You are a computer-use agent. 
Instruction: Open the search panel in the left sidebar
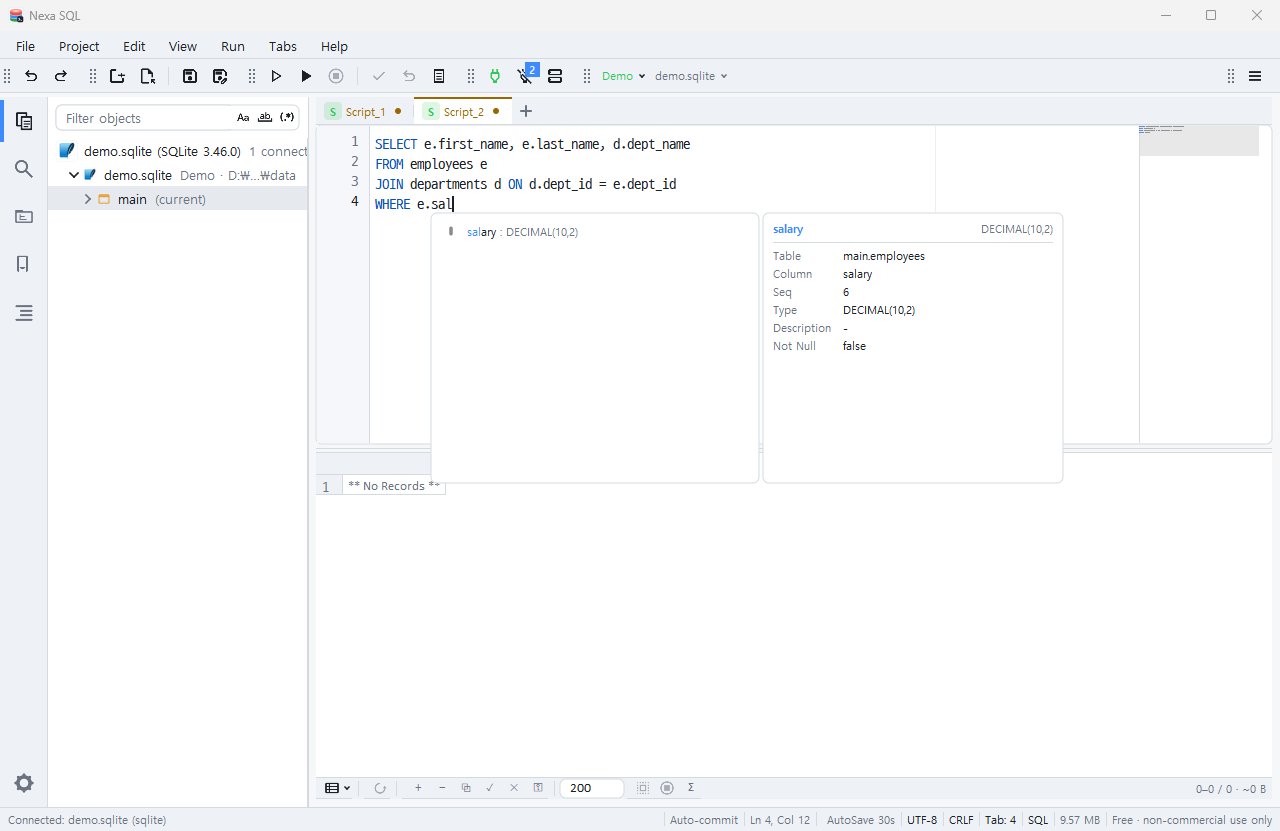coord(24,169)
